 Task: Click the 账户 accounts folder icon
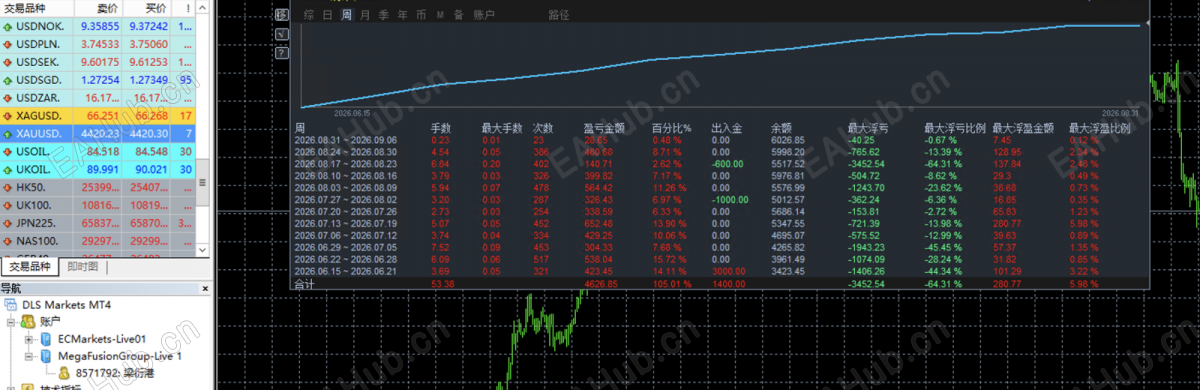(28, 322)
